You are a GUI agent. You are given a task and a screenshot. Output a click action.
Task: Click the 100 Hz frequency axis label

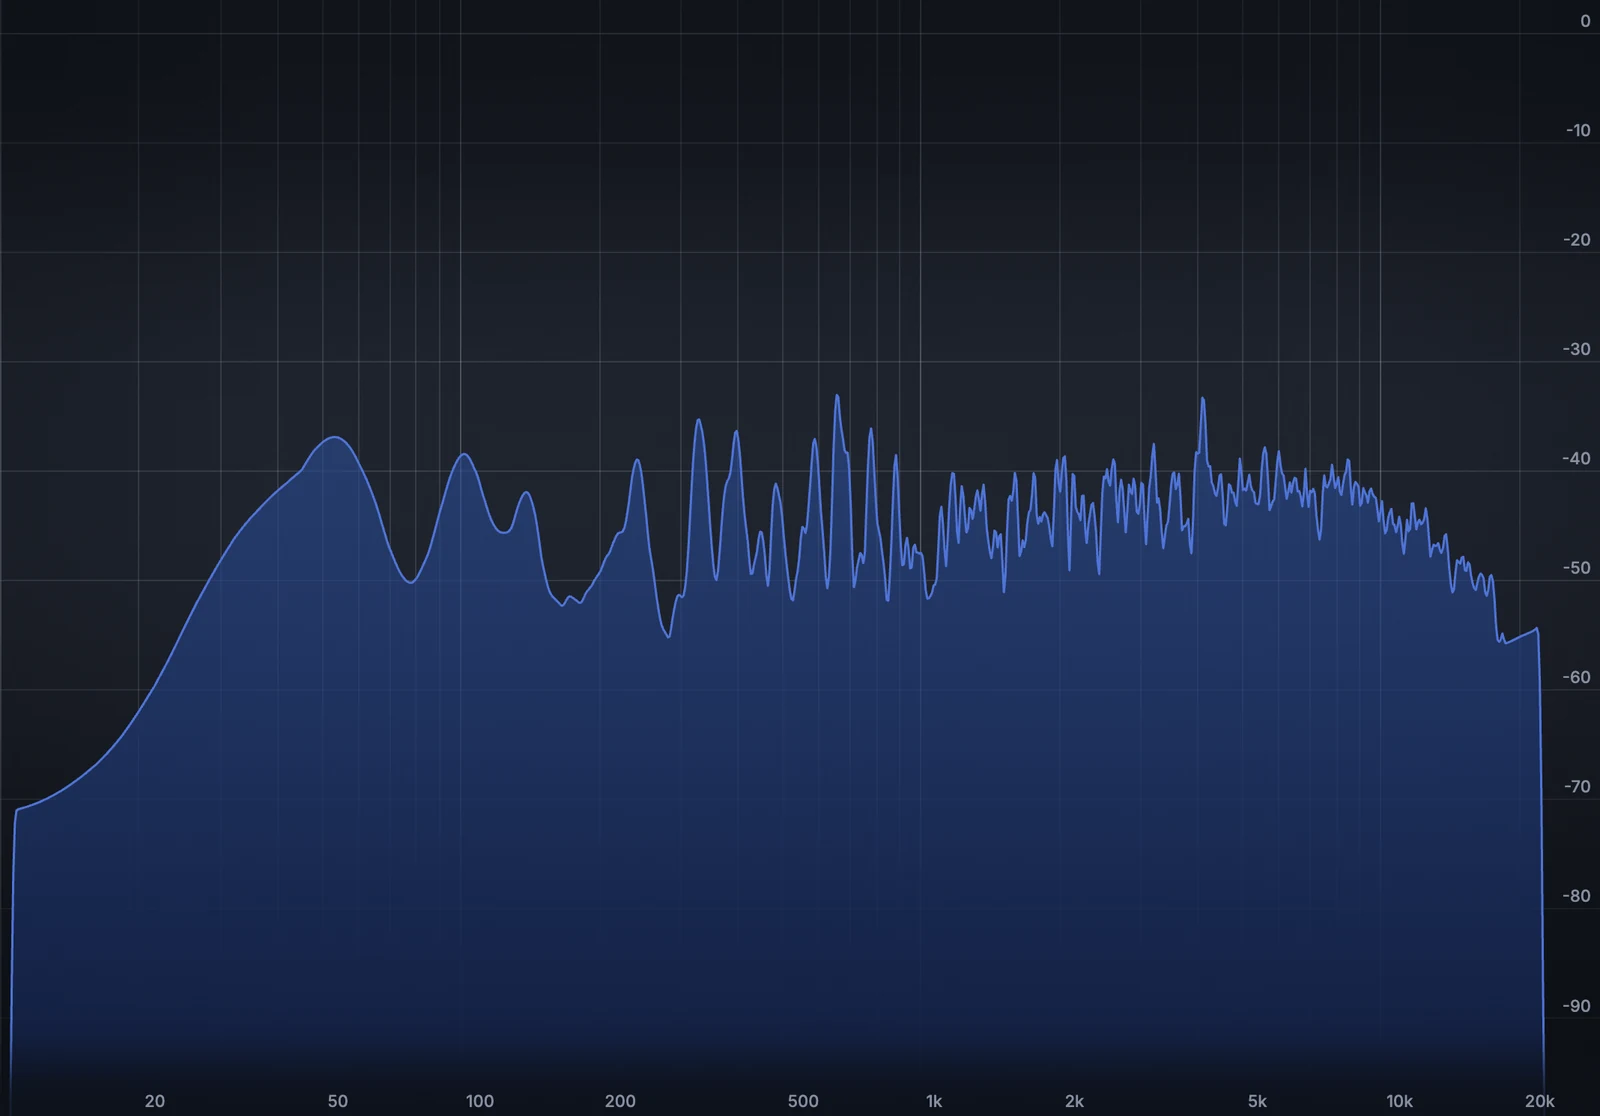tap(480, 1101)
